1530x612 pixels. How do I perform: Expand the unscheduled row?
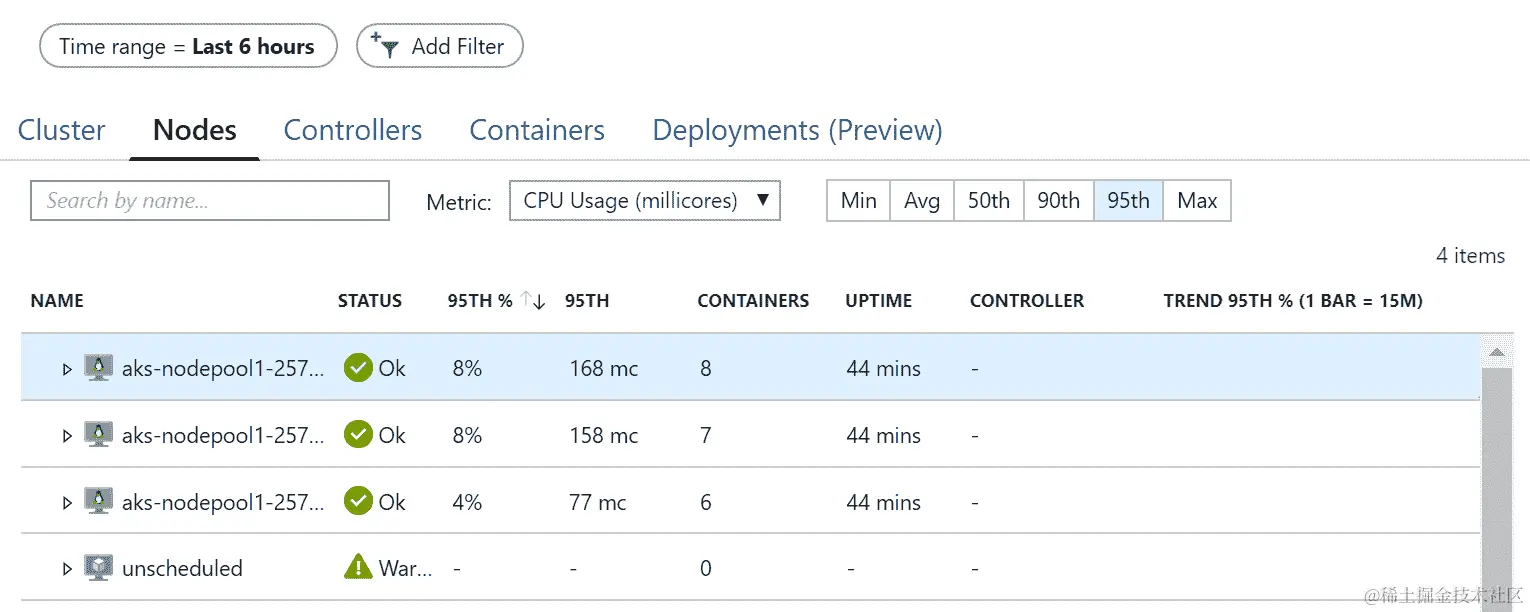(67, 569)
